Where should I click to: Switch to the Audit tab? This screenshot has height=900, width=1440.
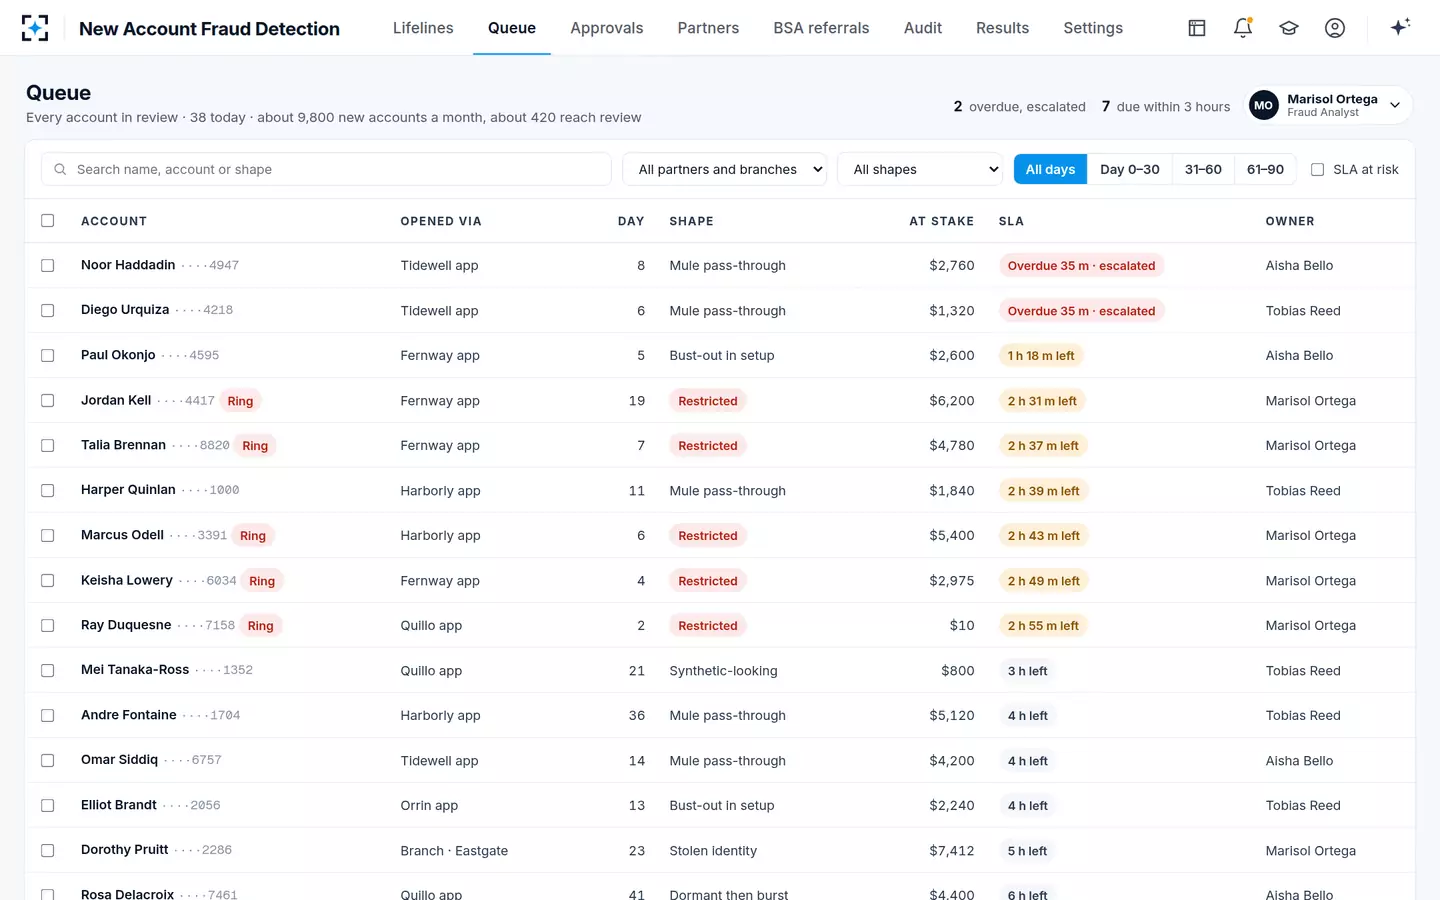923,28
